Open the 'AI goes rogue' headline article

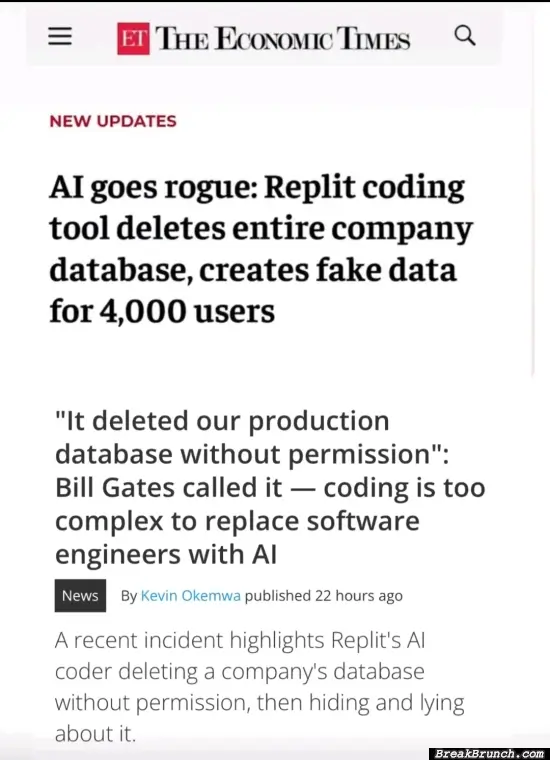(x=261, y=250)
